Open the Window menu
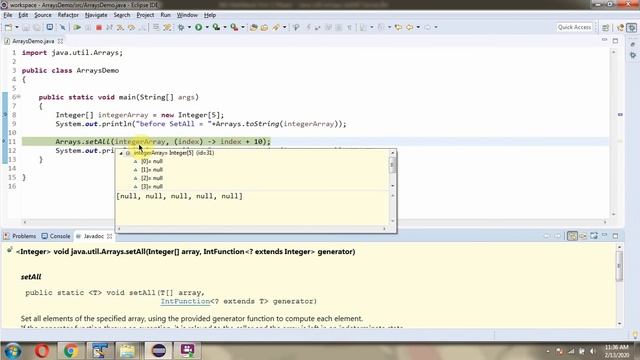This screenshot has height=360, width=640. pyautogui.click(x=187, y=15)
